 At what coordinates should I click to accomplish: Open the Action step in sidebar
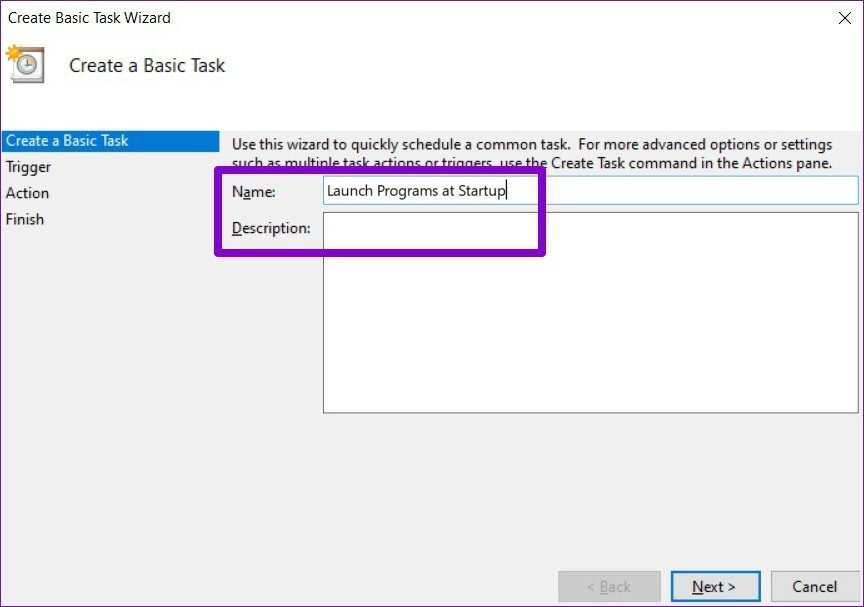(28, 193)
